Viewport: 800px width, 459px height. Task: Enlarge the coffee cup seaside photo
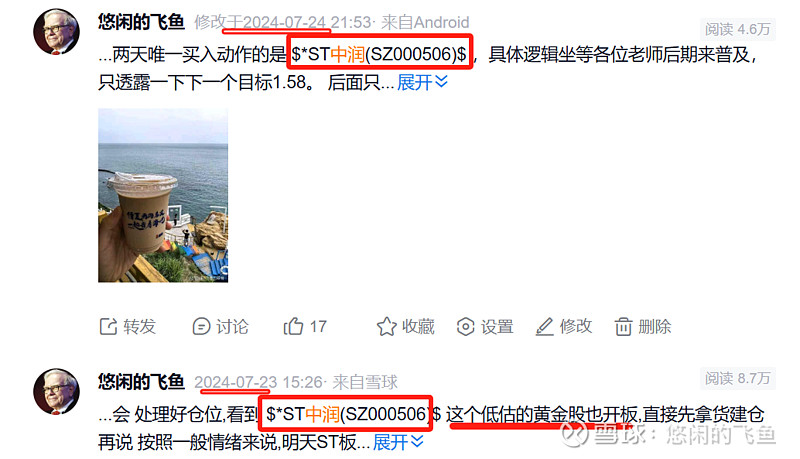(x=163, y=195)
